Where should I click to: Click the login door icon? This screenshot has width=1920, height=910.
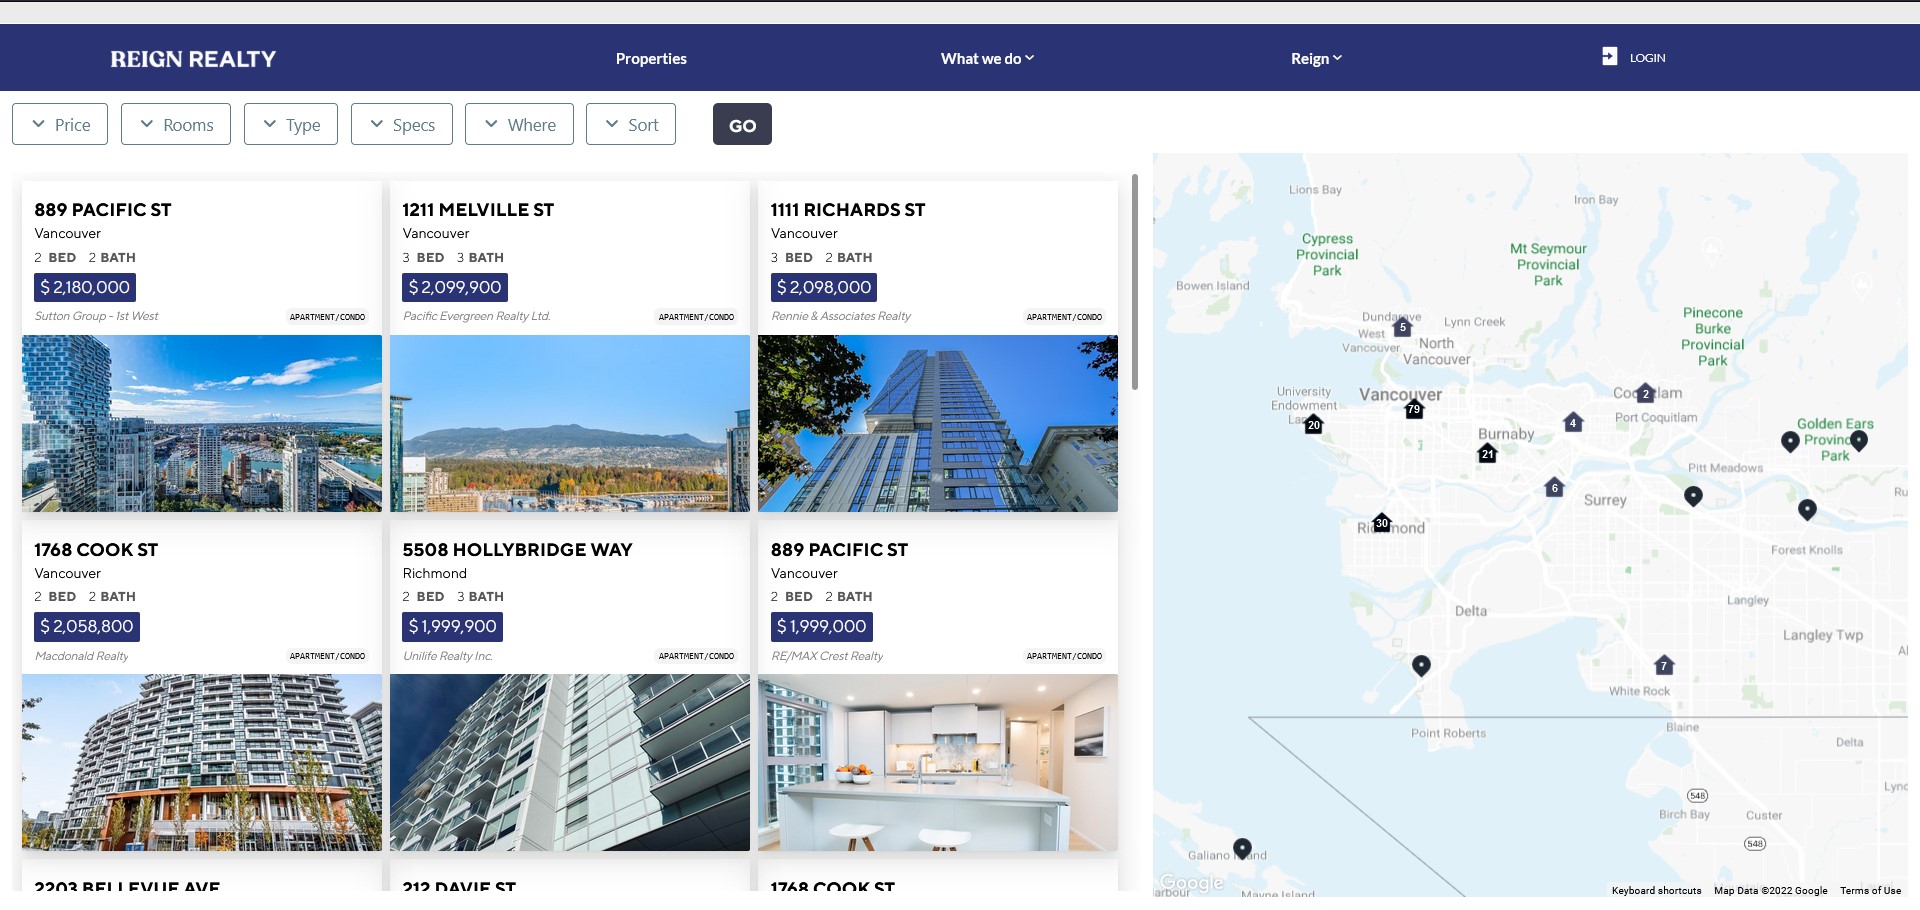point(1609,56)
